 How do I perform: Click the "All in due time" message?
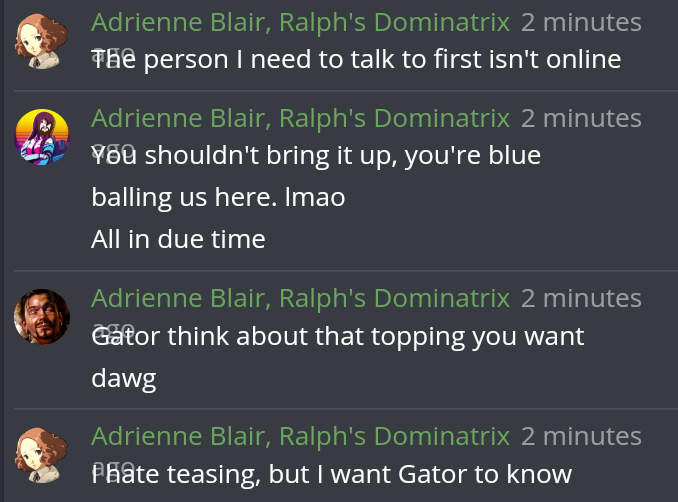(x=178, y=239)
